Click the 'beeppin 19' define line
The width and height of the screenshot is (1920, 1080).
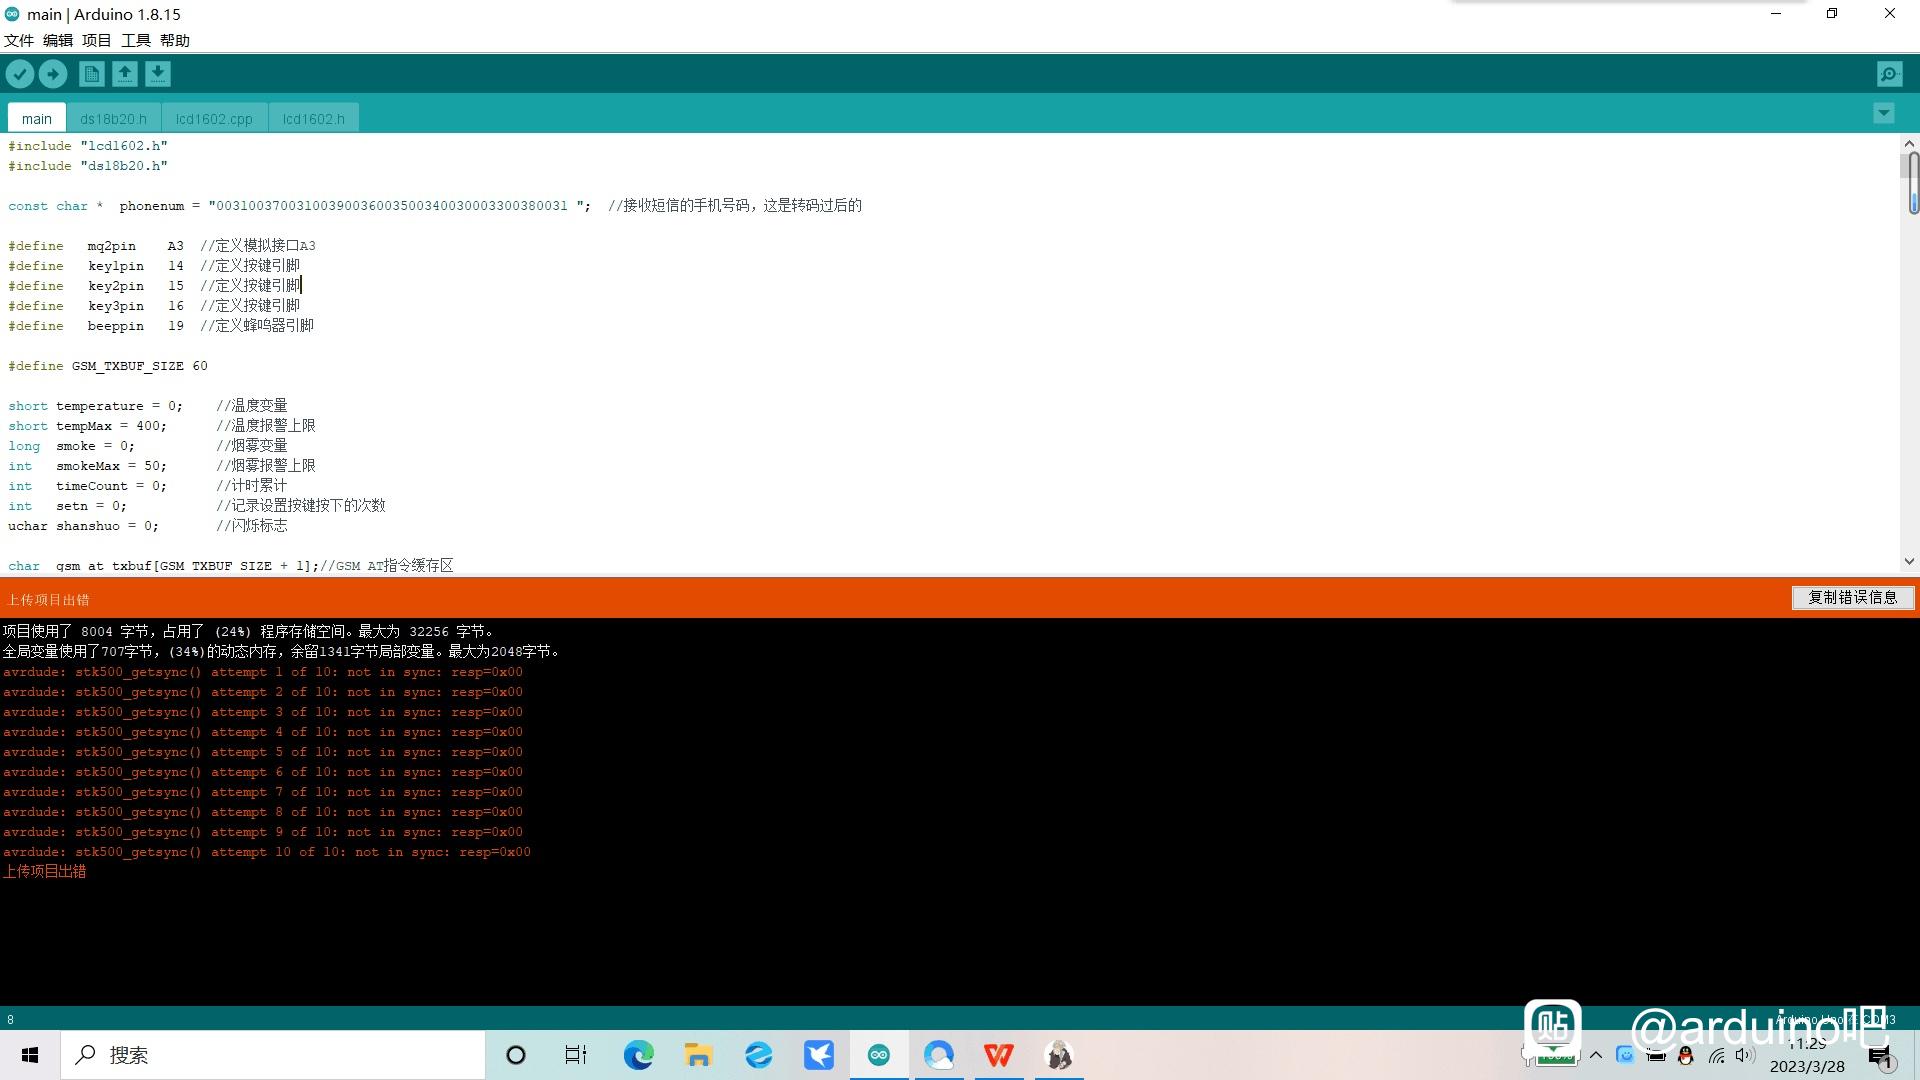[161, 326]
